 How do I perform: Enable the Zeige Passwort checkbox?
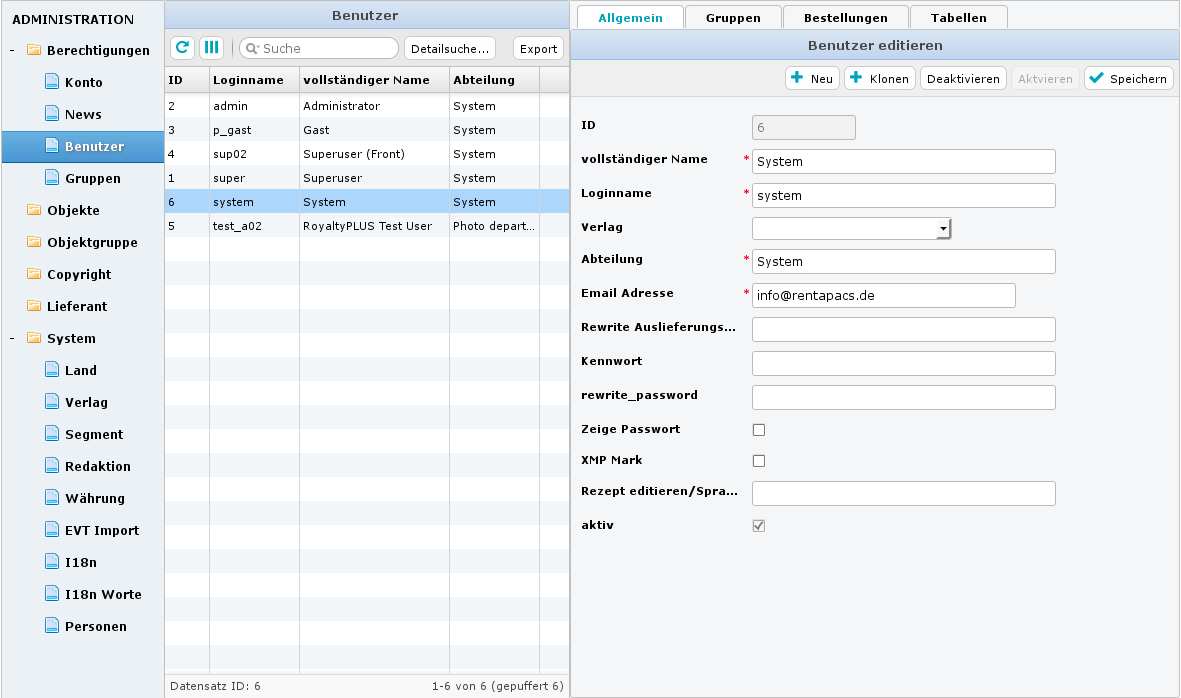tap(758, 429)
